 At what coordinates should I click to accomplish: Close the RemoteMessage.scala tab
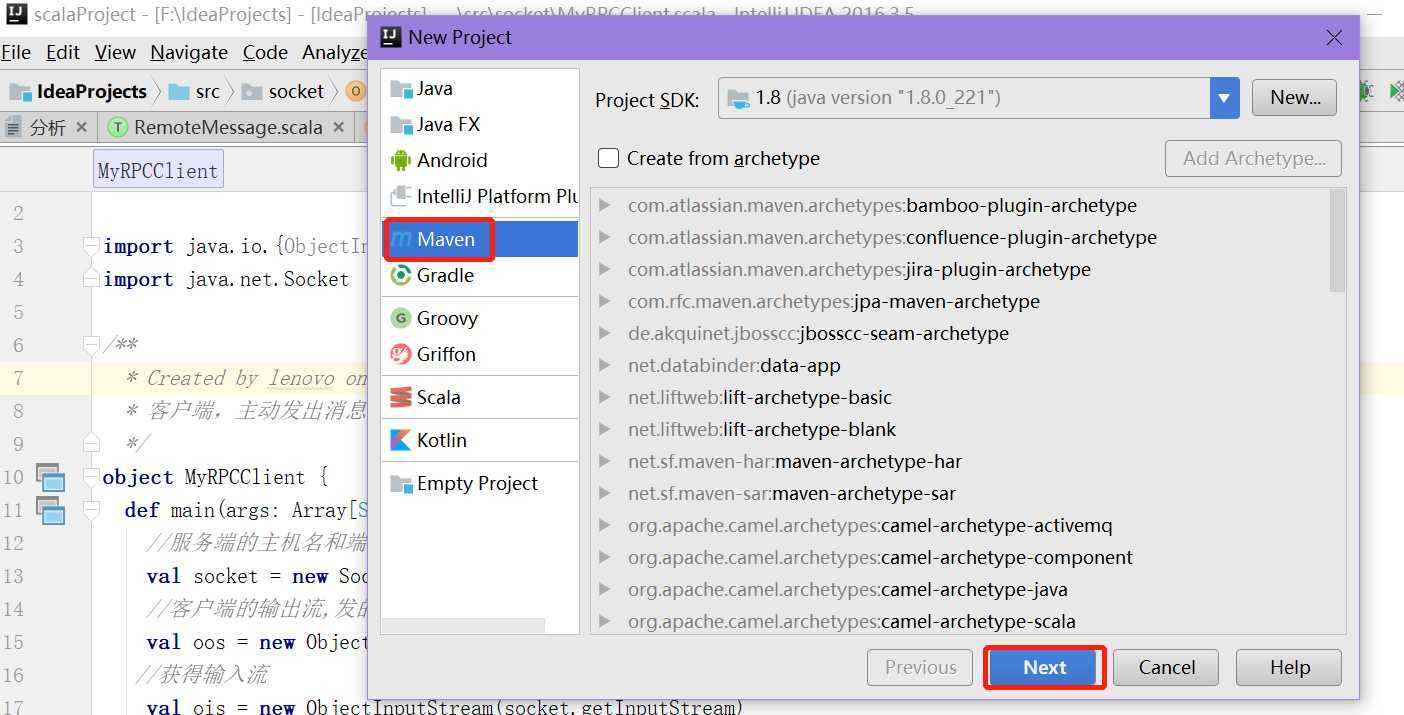coord(339,127)
